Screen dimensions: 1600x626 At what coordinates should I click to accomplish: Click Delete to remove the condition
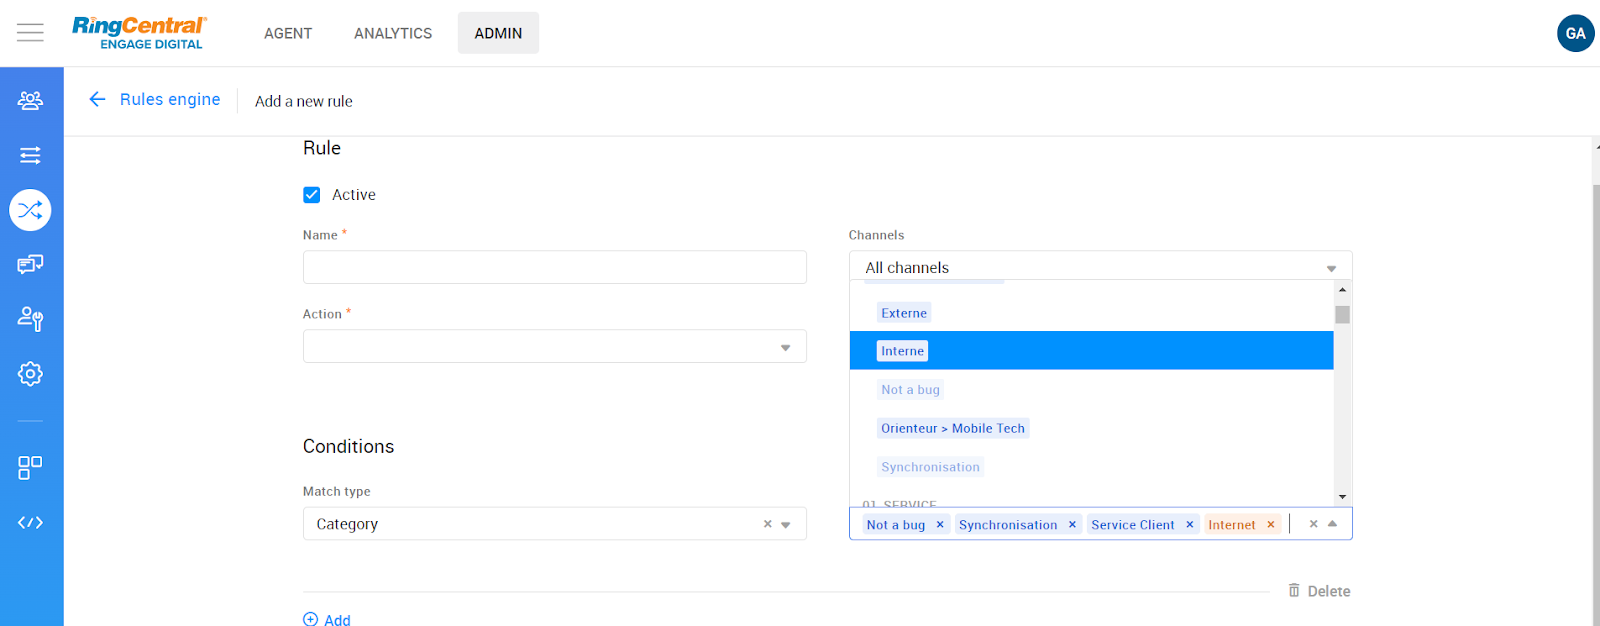(1319, 591)
